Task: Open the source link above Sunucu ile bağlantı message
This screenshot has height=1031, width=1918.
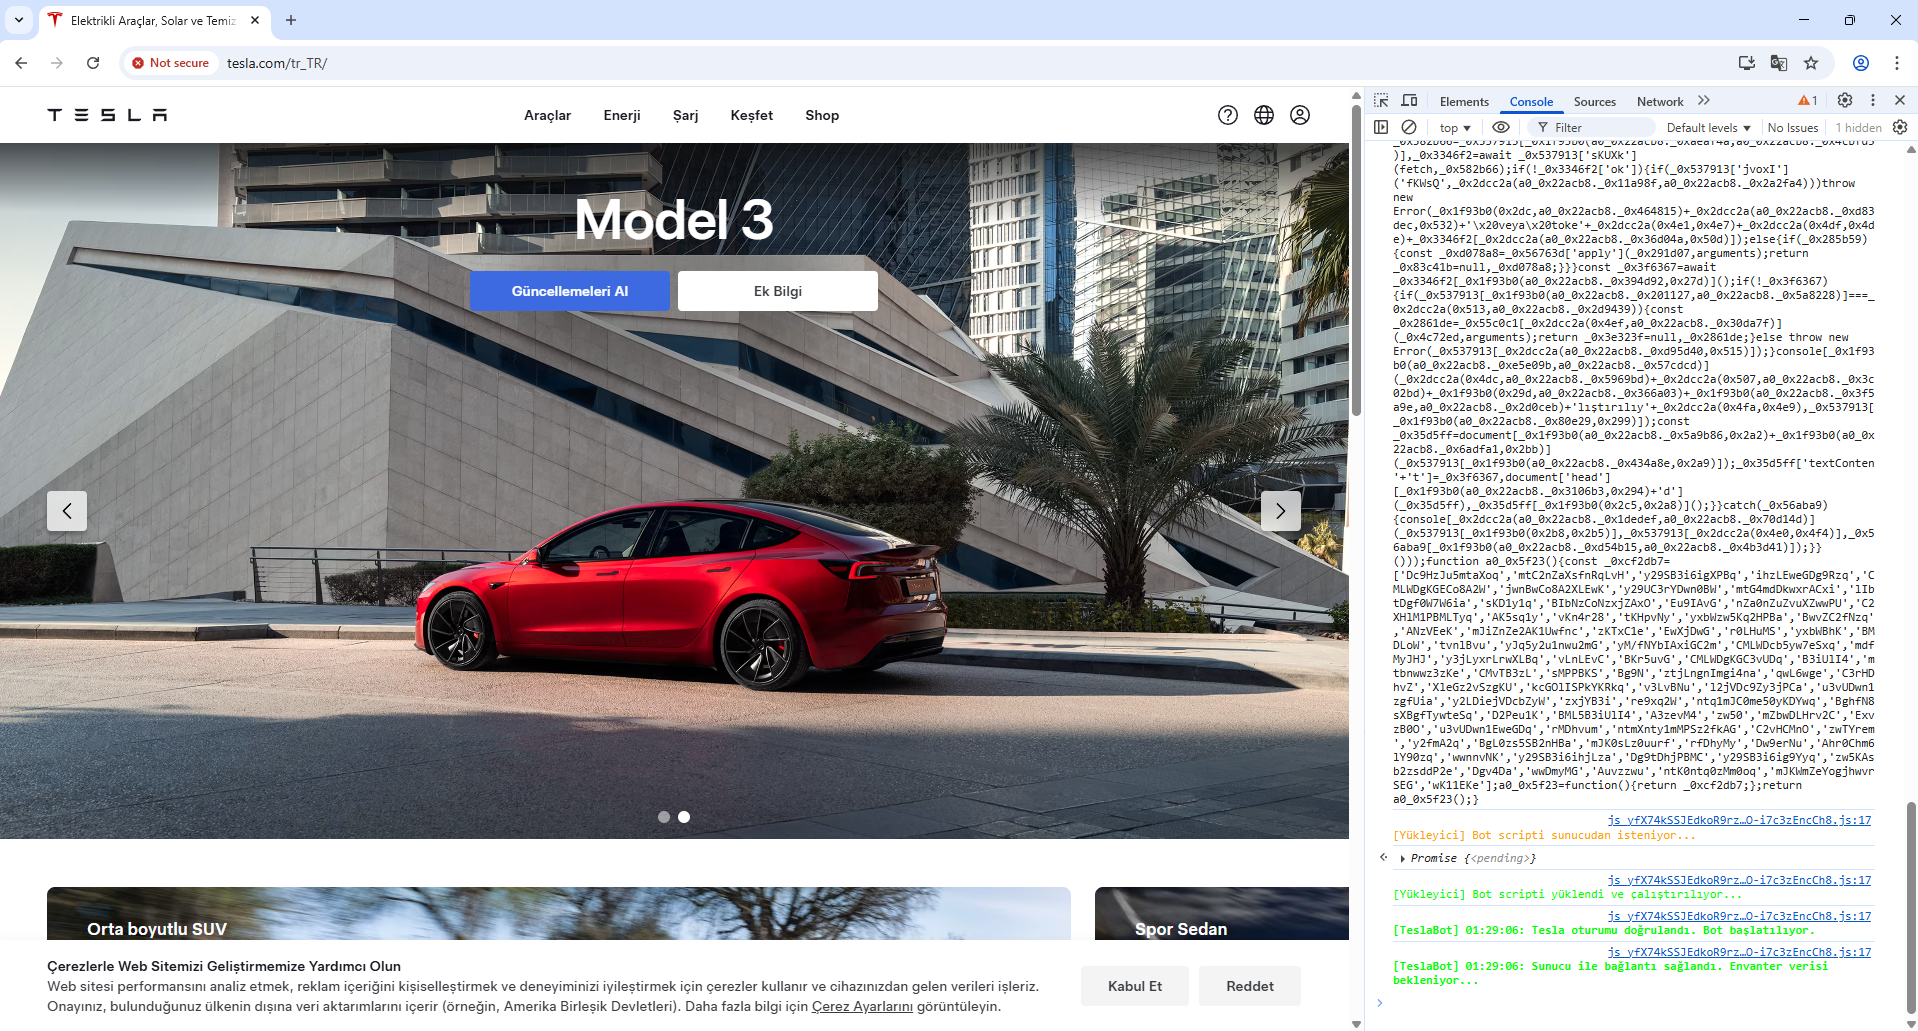Action: 1739,952
